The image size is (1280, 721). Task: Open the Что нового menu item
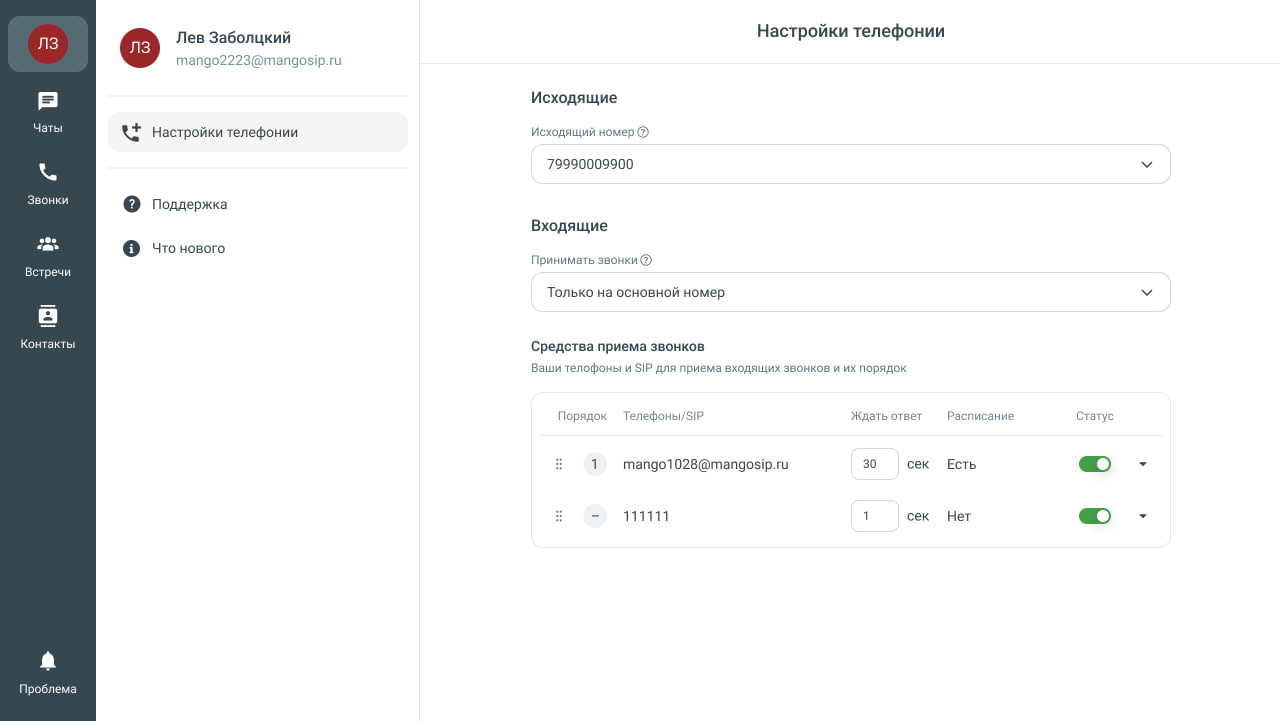188,248
